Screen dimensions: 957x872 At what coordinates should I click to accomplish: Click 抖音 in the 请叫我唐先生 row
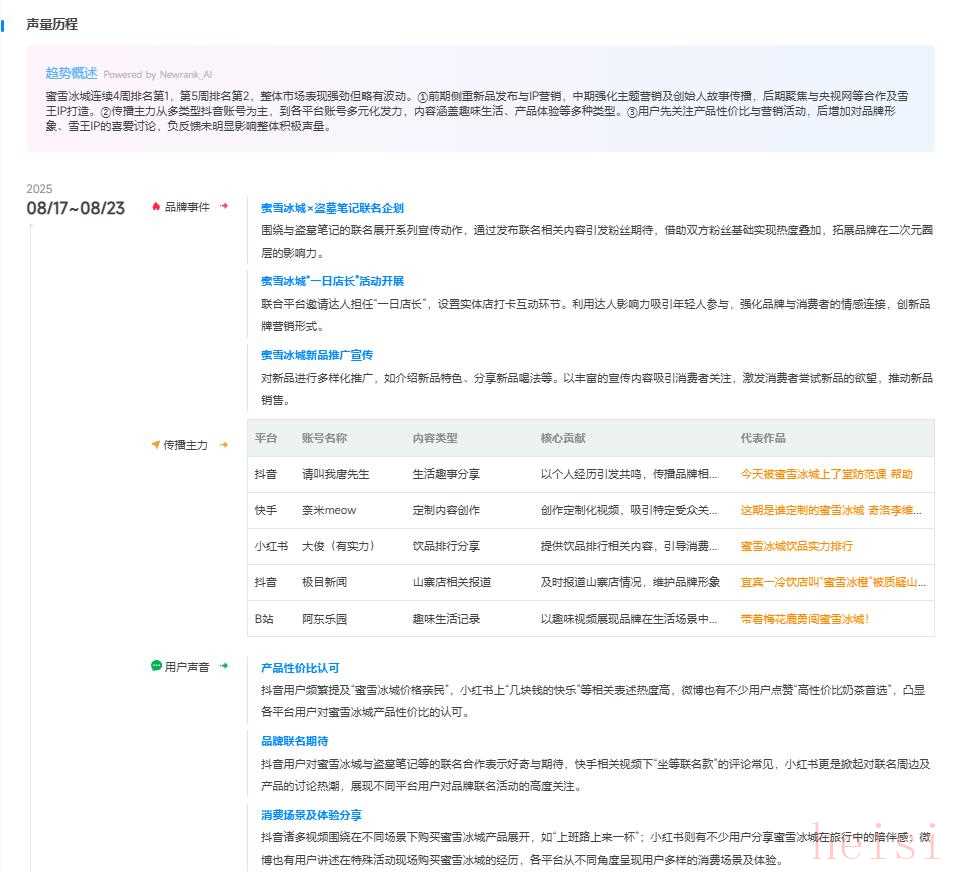tap(266, 474)
